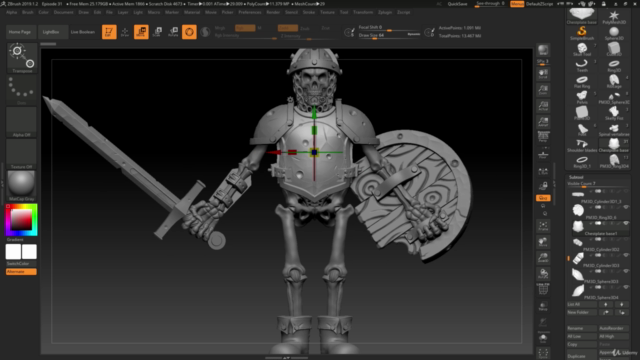Open the Render menu
Image resolution: width=640 pixels, height=360 pixels.
273,12
